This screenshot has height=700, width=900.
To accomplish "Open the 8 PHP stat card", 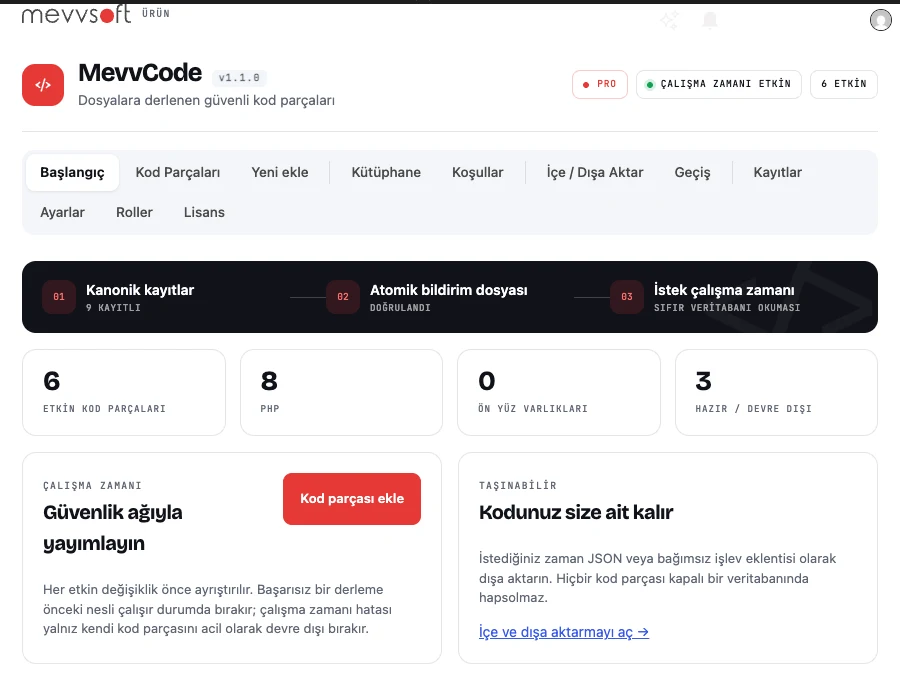I will pos(342,392).
